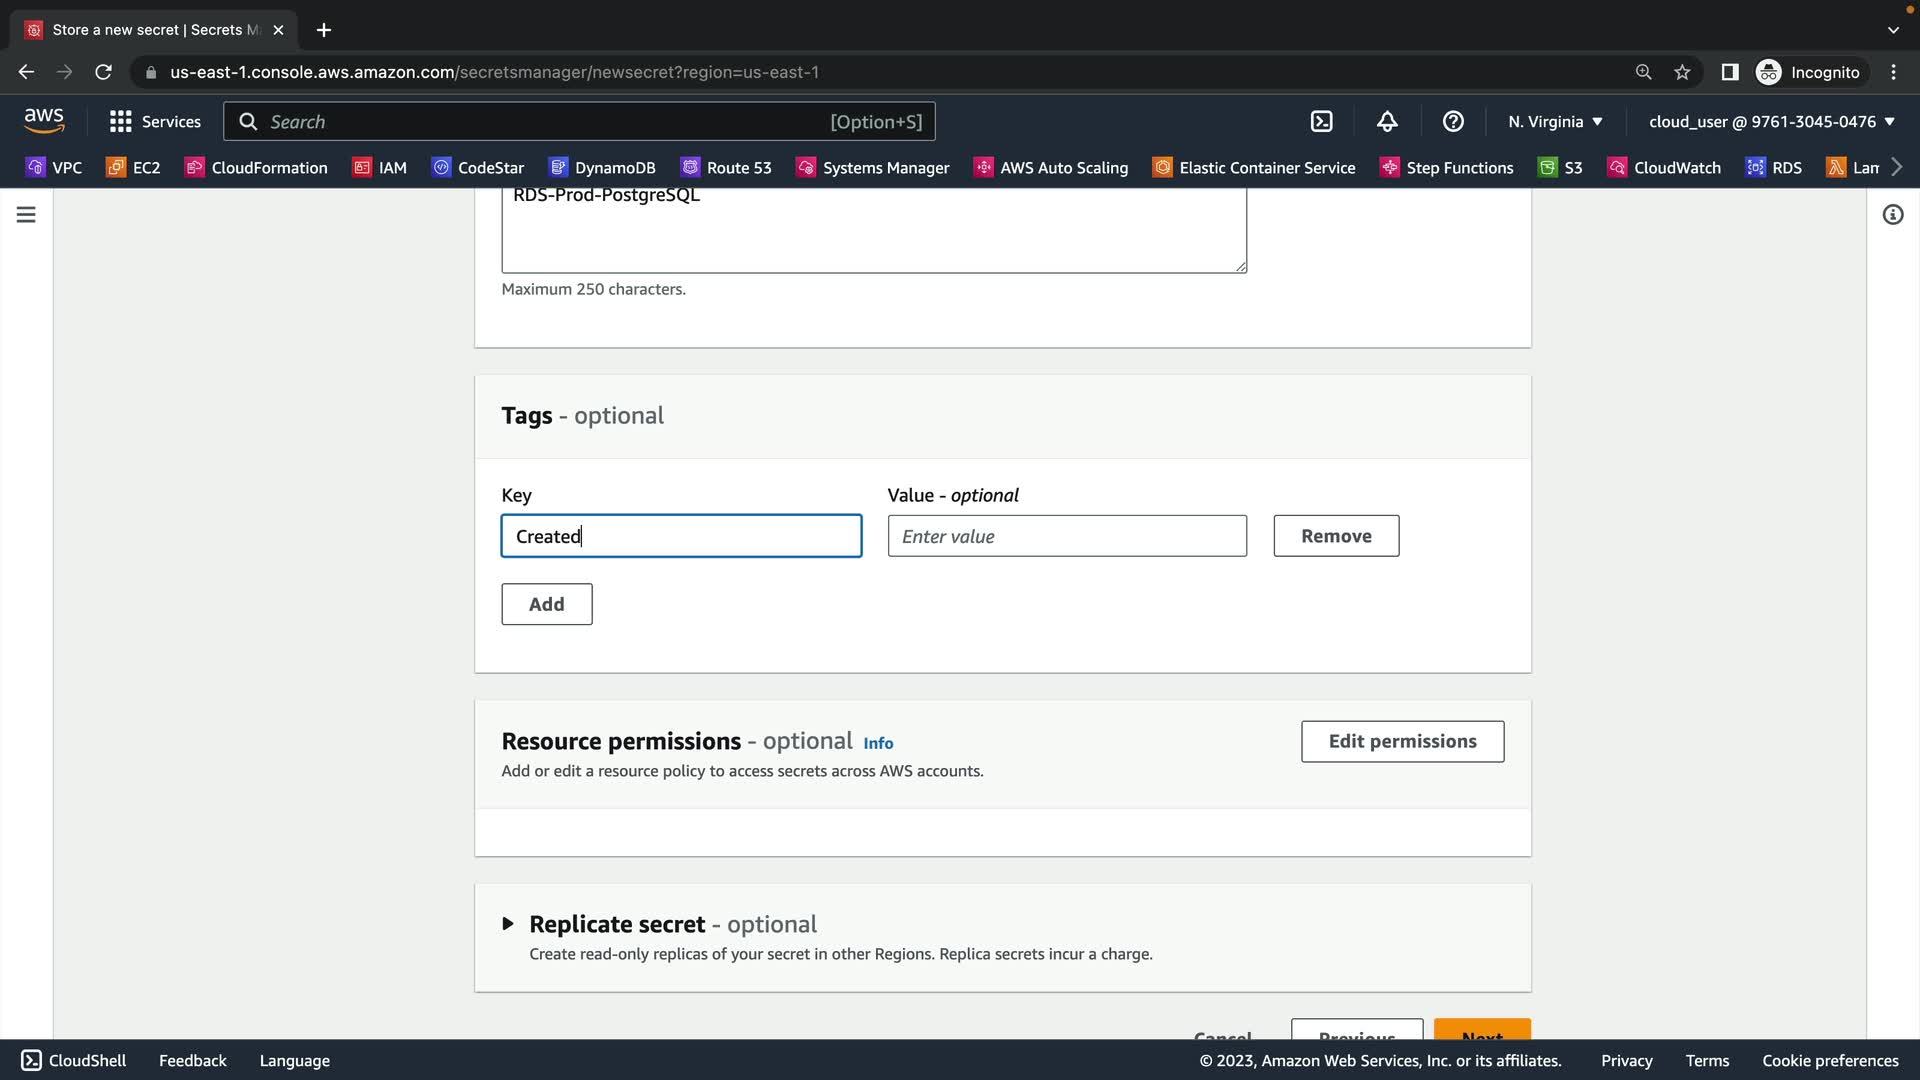
Task: Open the info panel icon at right
Action: click(x=1892, y=215)
